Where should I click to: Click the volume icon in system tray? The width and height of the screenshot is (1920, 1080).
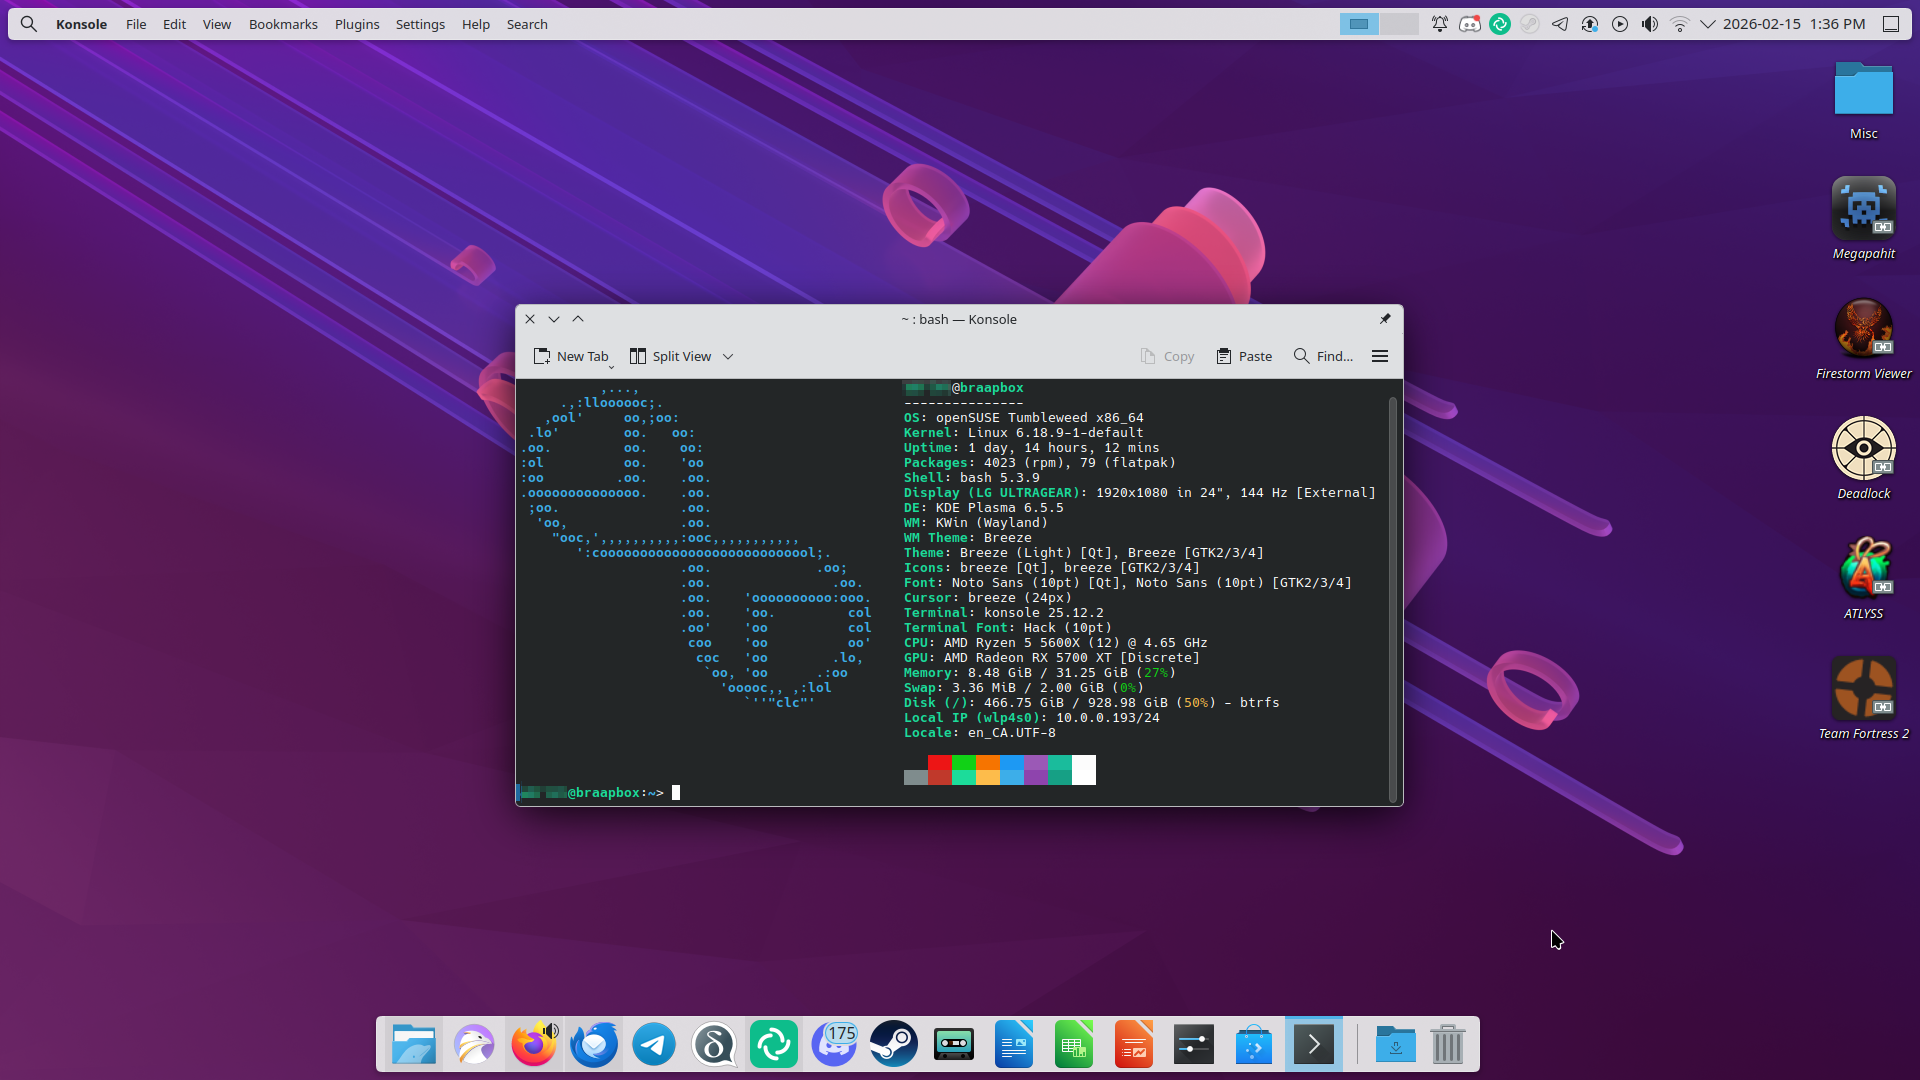[1650, 24]
